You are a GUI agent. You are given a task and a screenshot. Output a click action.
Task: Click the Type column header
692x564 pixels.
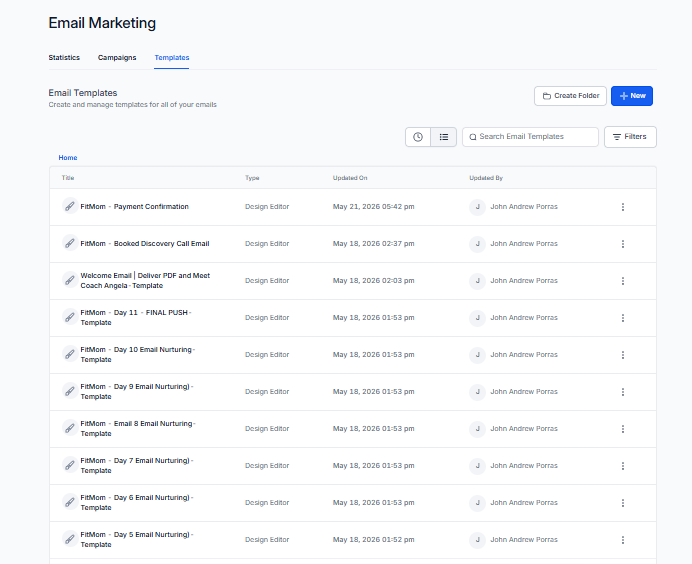tap(252, 178)
